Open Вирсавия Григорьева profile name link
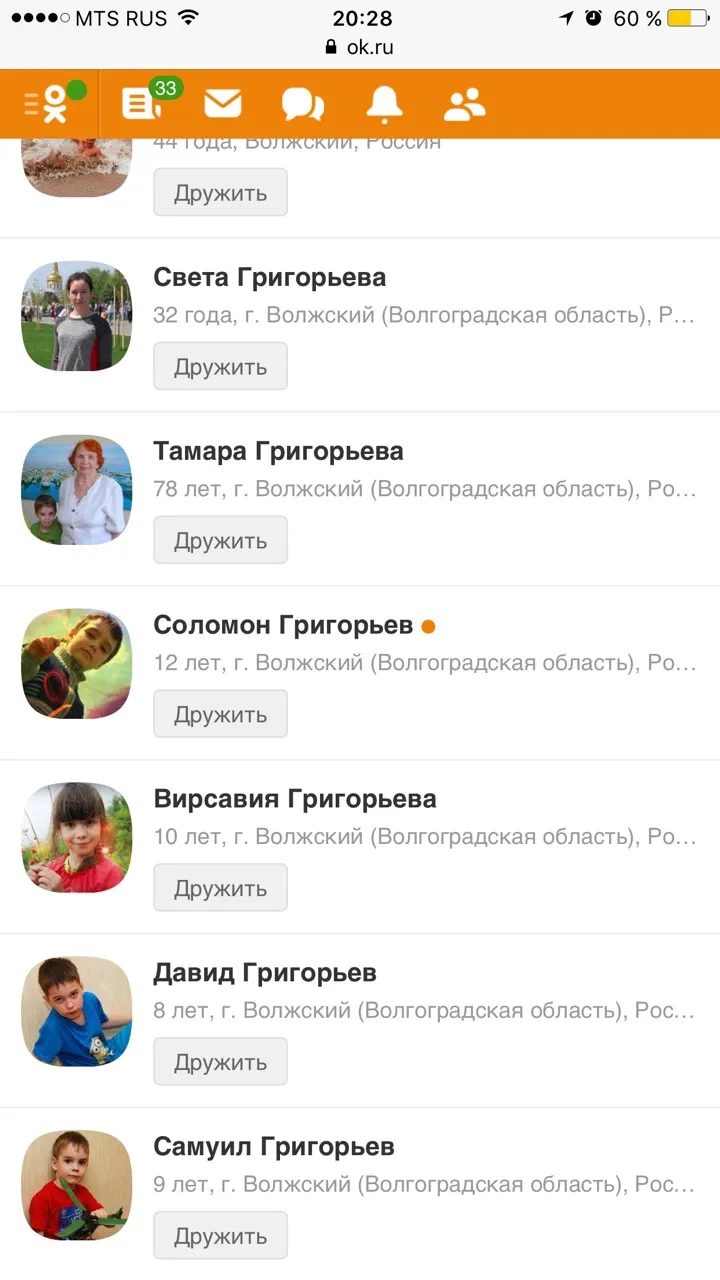 tap(295, 799)
